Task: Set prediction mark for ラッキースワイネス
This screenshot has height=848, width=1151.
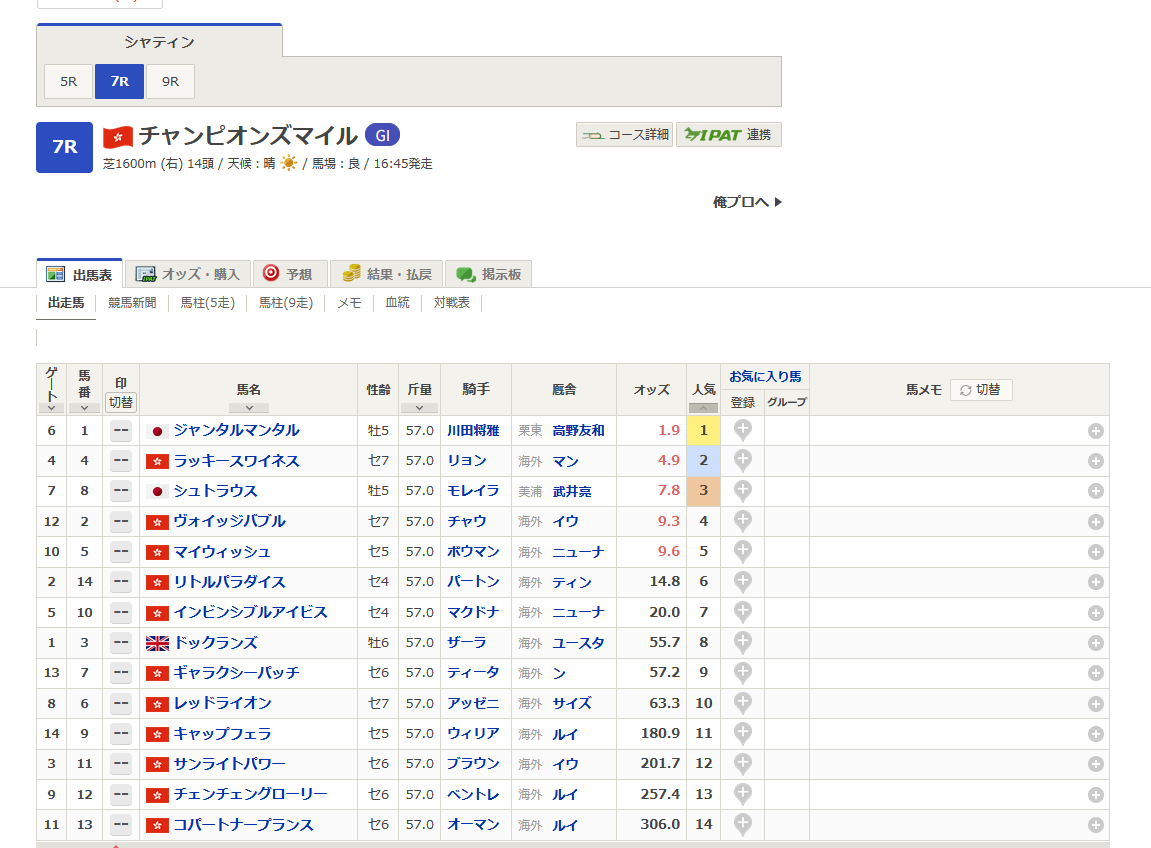Action: pyautogui.click(x=121, y=461)
